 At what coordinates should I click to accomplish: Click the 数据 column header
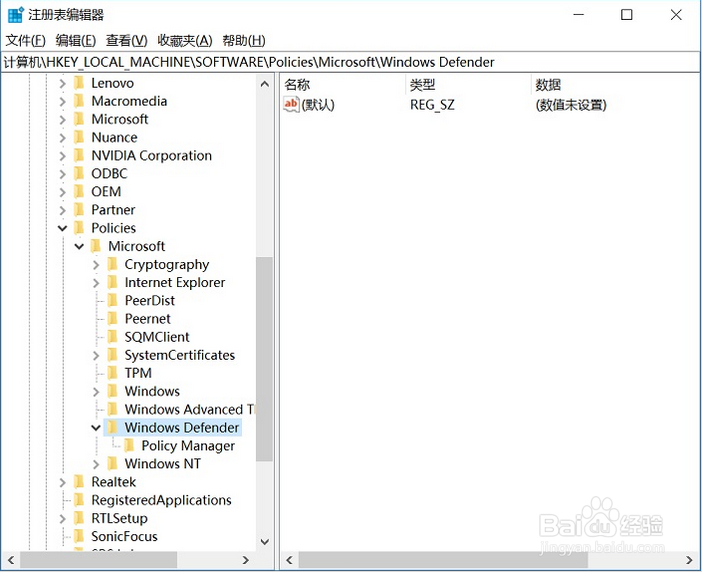tap(616, 84)
